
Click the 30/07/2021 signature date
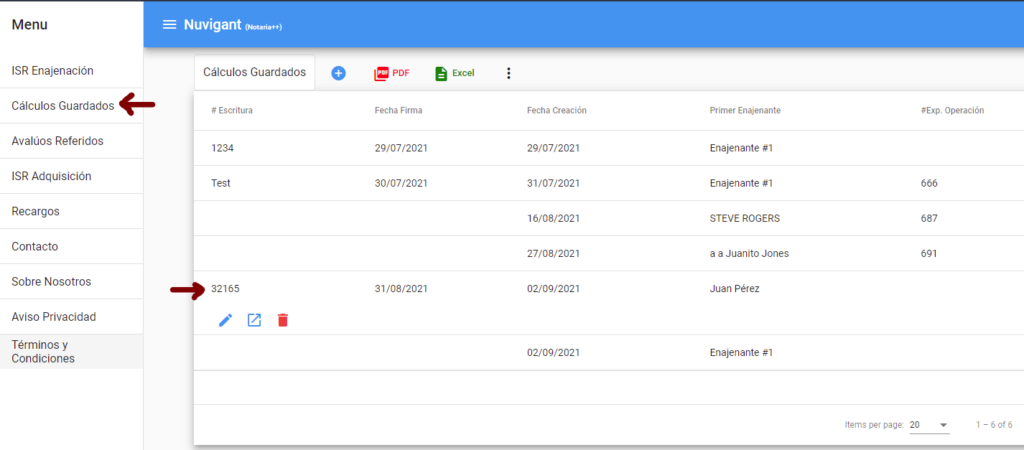(401, 184)
